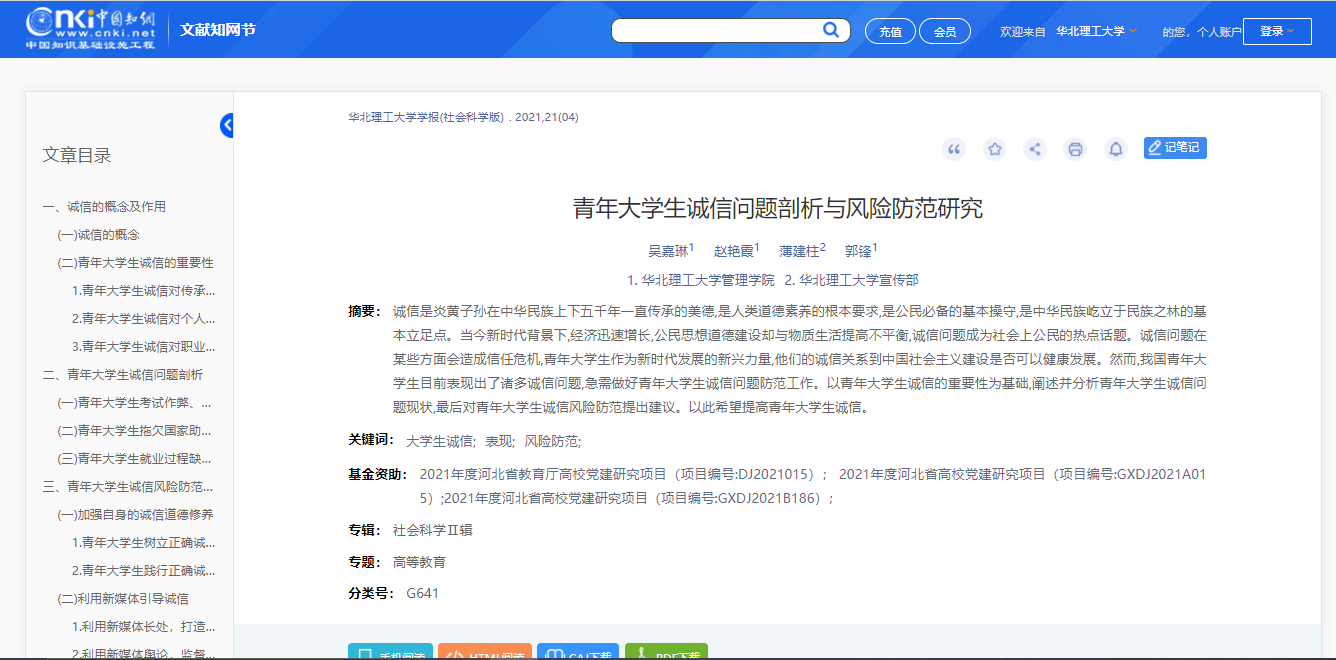
Task: Click the CNKI logo
Action: tap(90, 29)
